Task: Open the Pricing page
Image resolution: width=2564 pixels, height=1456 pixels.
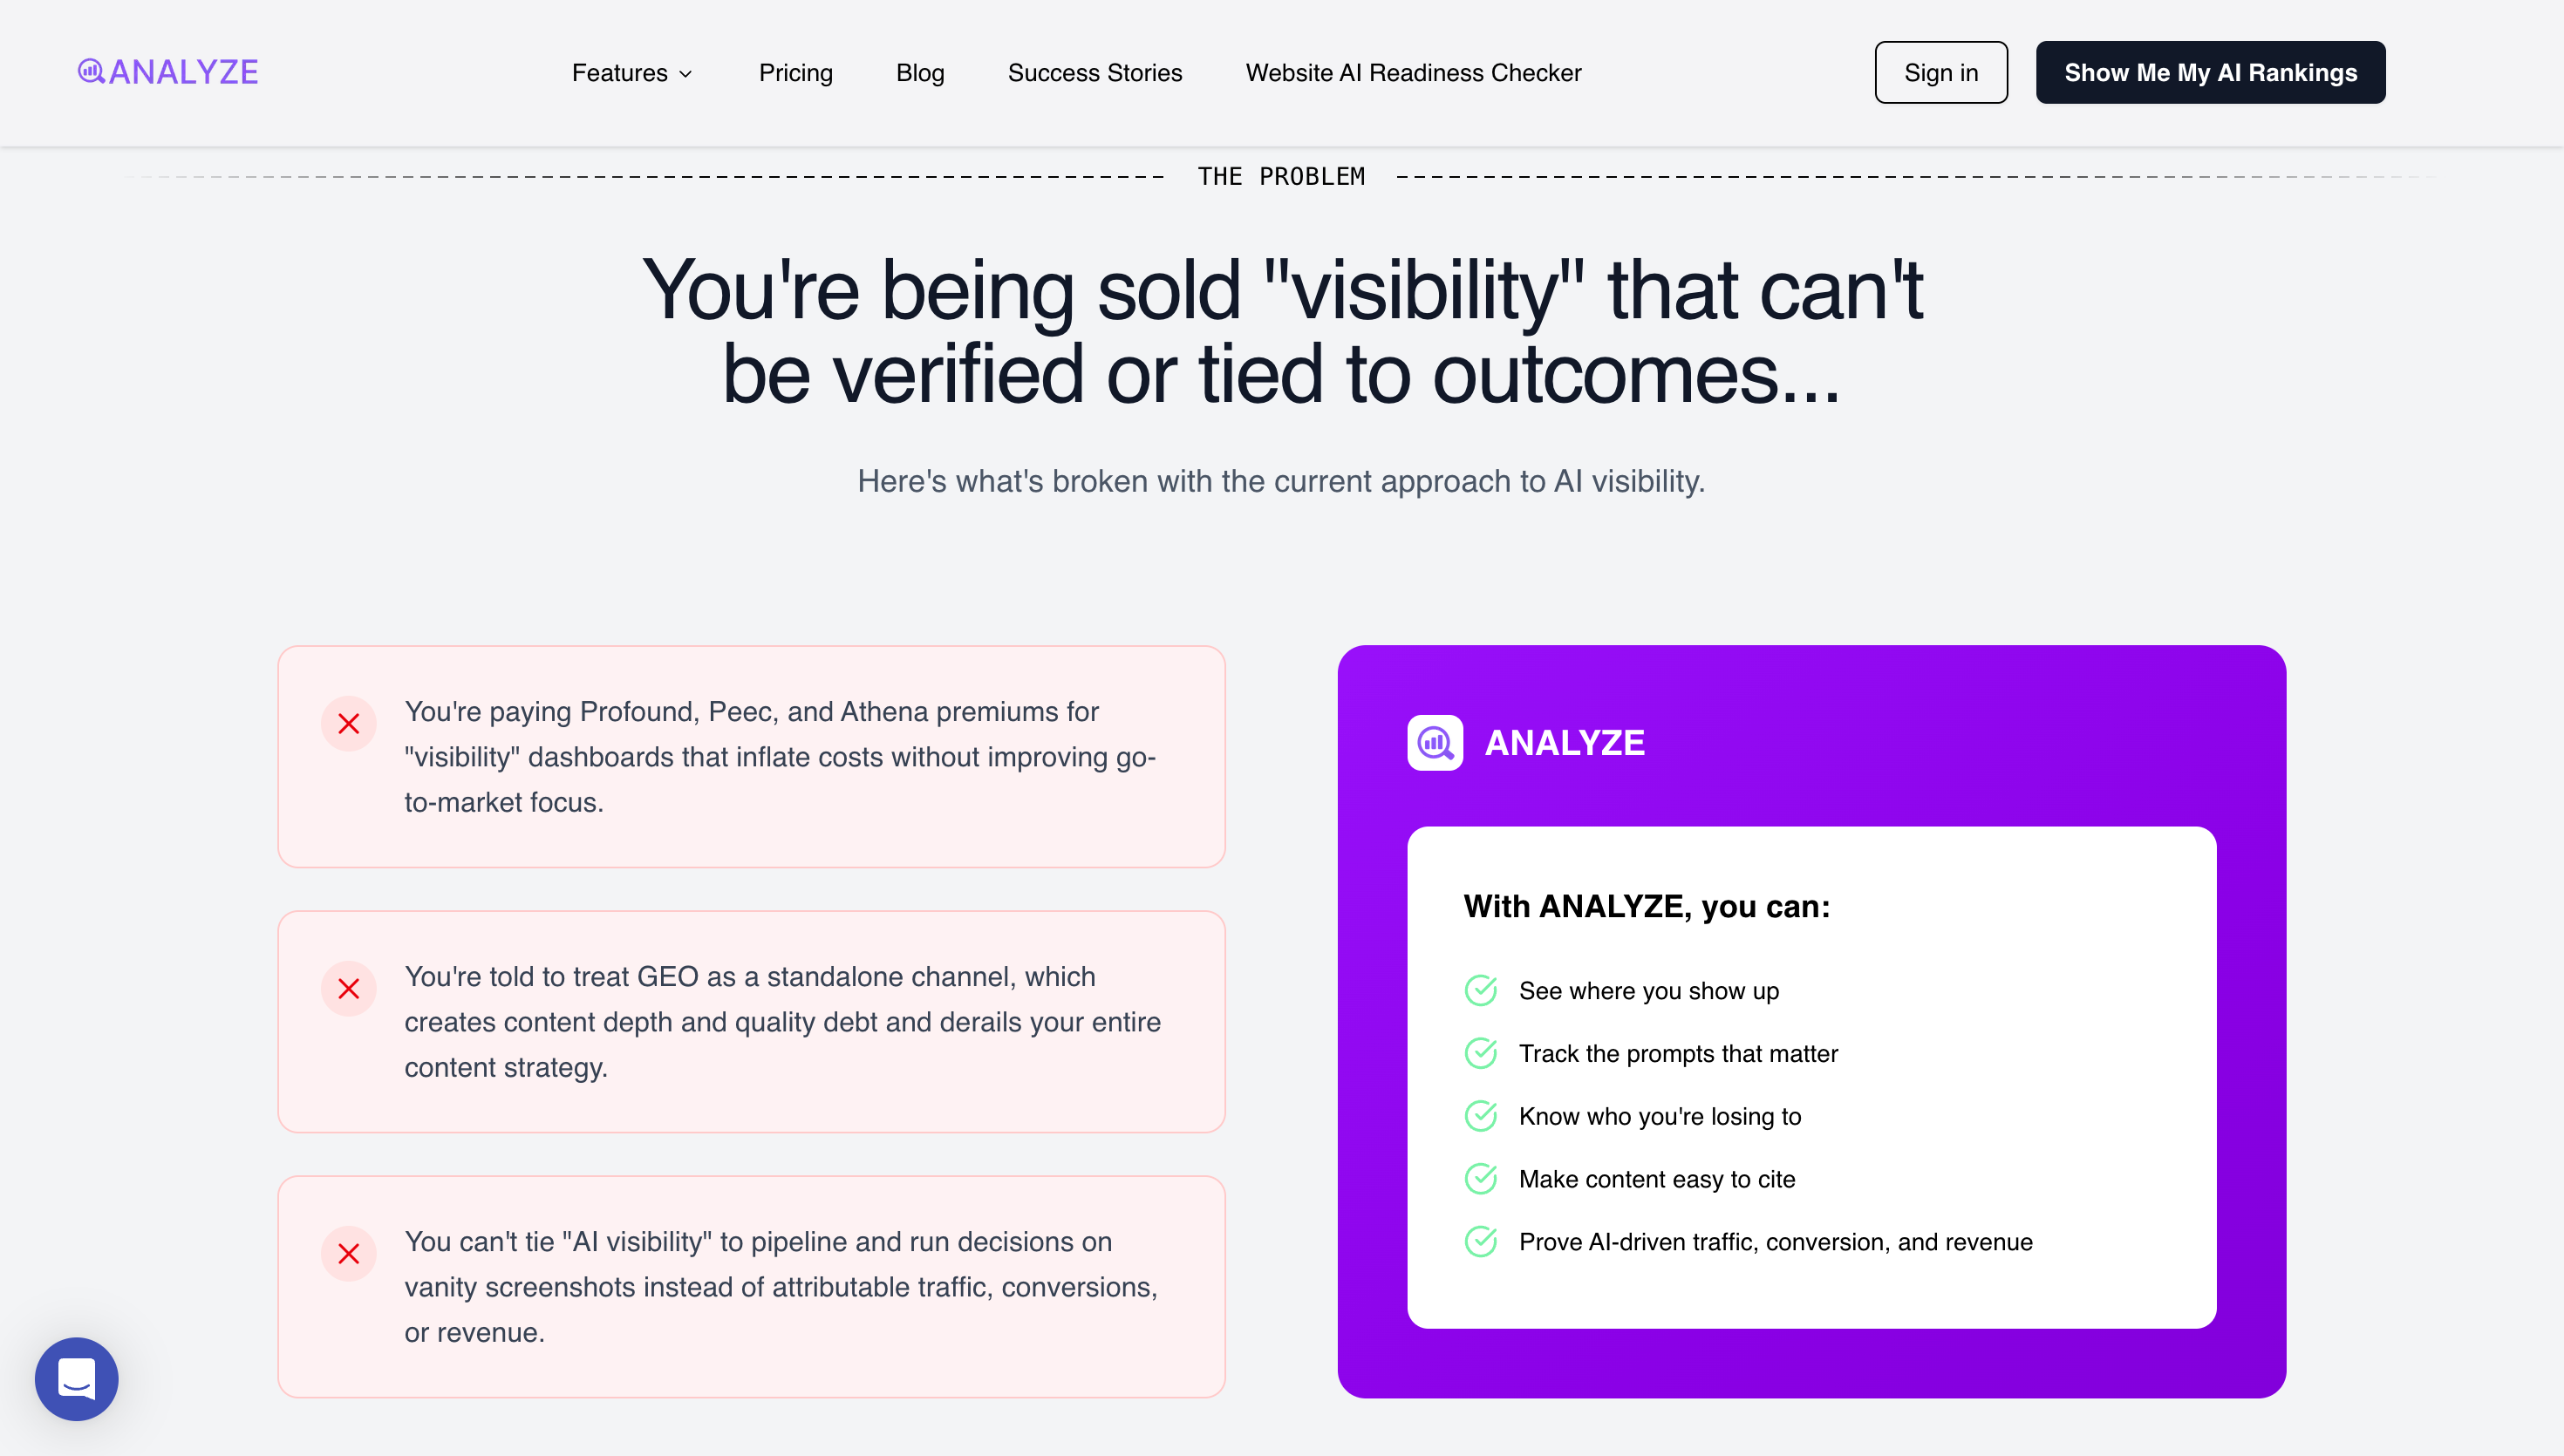Action: coord(795,73)
